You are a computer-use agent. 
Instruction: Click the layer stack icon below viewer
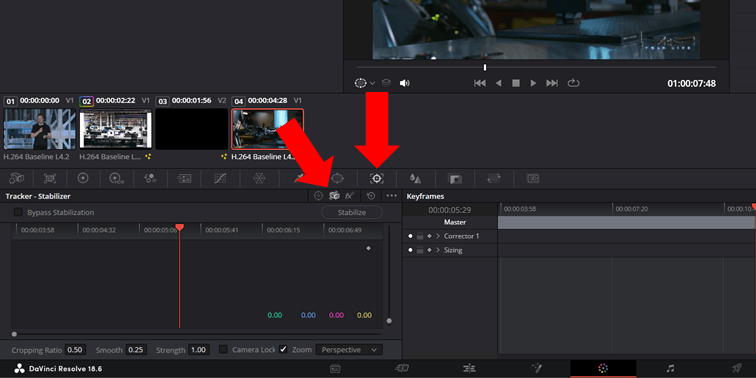(x=386, y=83)
